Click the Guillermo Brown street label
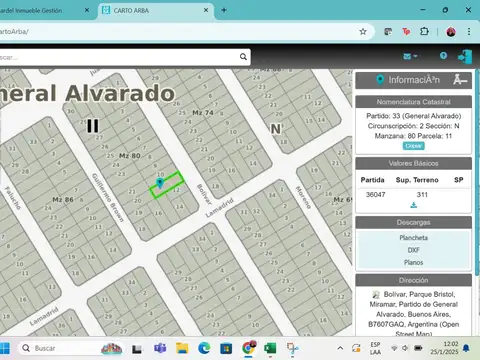The width and height of the screenshot is (480, 360). [x=108, y=197]
